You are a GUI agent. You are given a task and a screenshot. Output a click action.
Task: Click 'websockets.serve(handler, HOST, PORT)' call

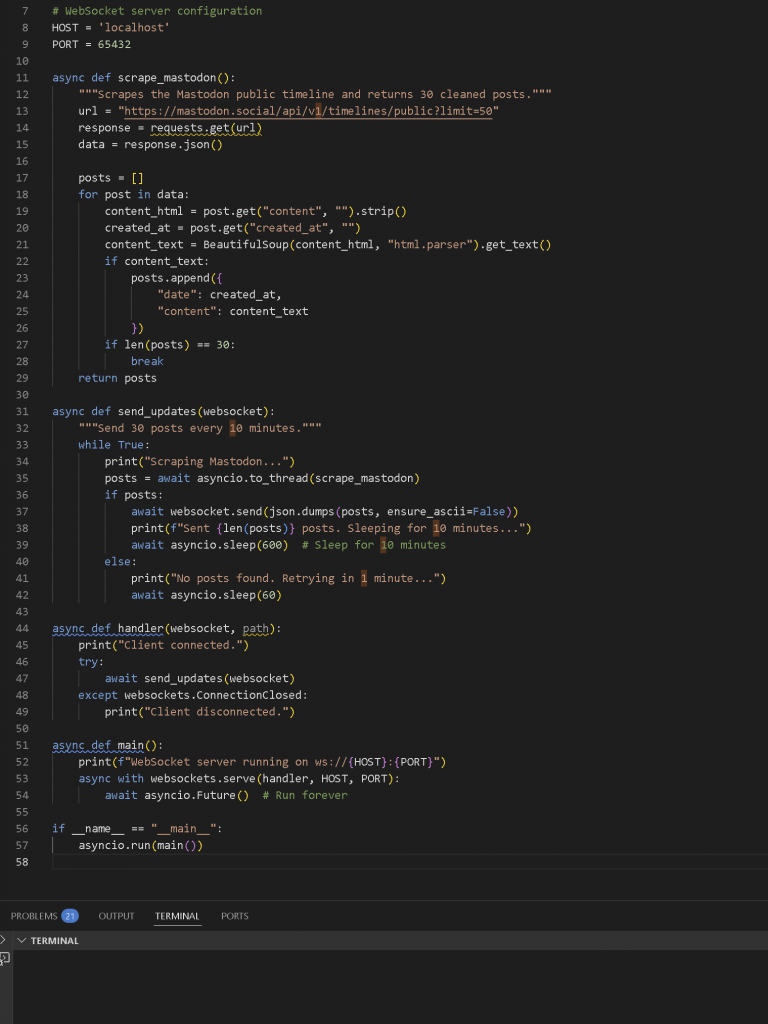(272, 778)
